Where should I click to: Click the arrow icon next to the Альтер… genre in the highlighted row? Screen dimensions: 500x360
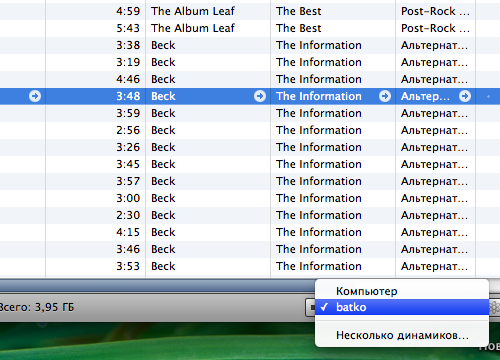[465, 96]
